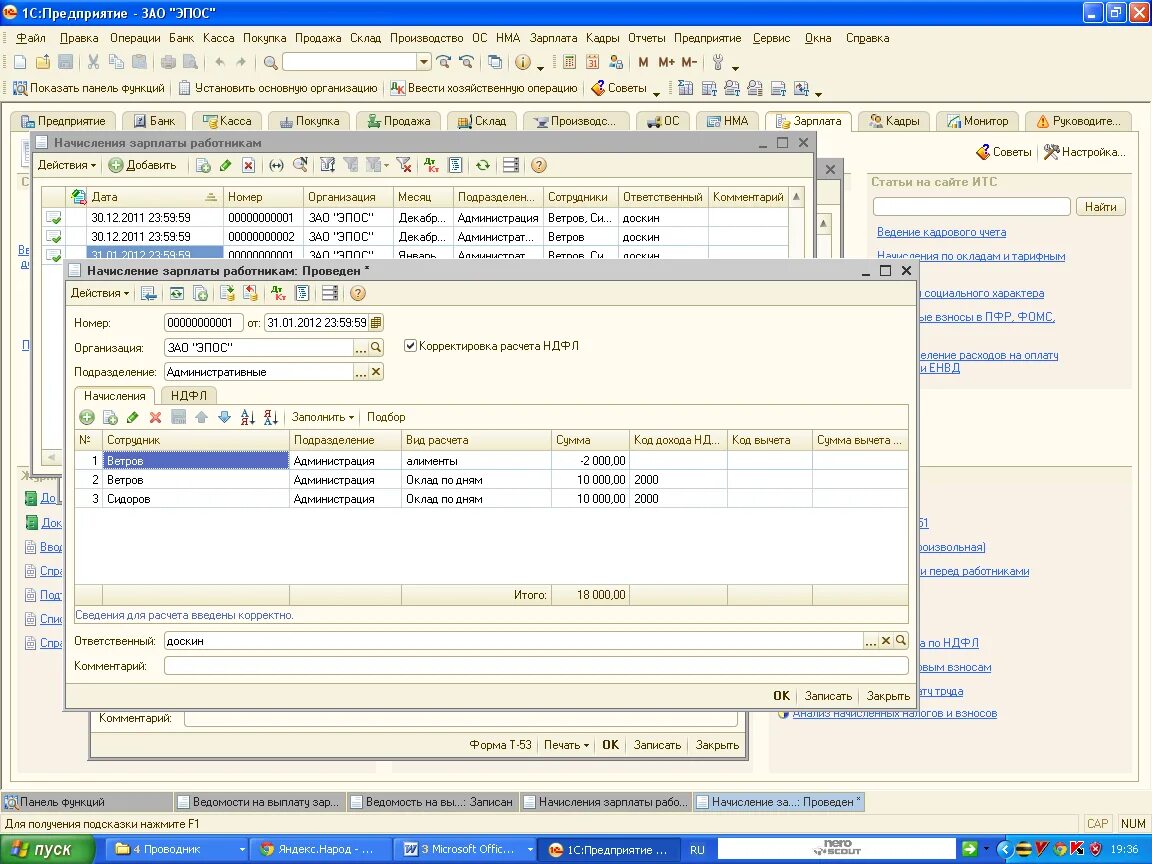Delete the current row using the red X
The image size is (1152, 864).
(155, 417)
